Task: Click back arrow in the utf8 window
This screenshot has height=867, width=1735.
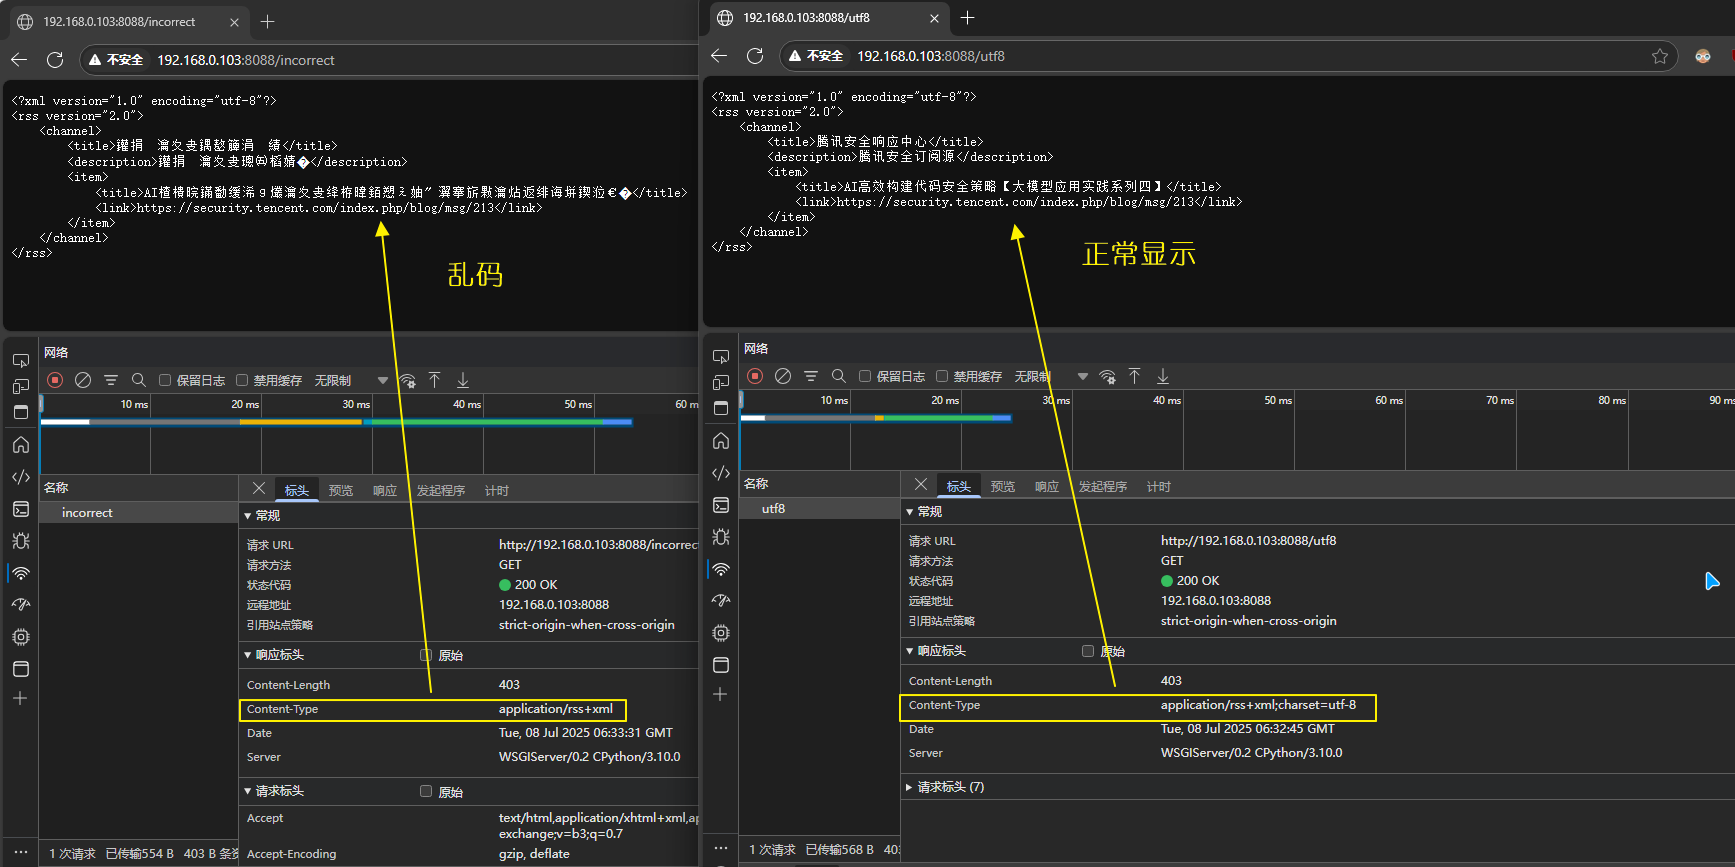Action: pyautogui.click(x=719, y=56)
